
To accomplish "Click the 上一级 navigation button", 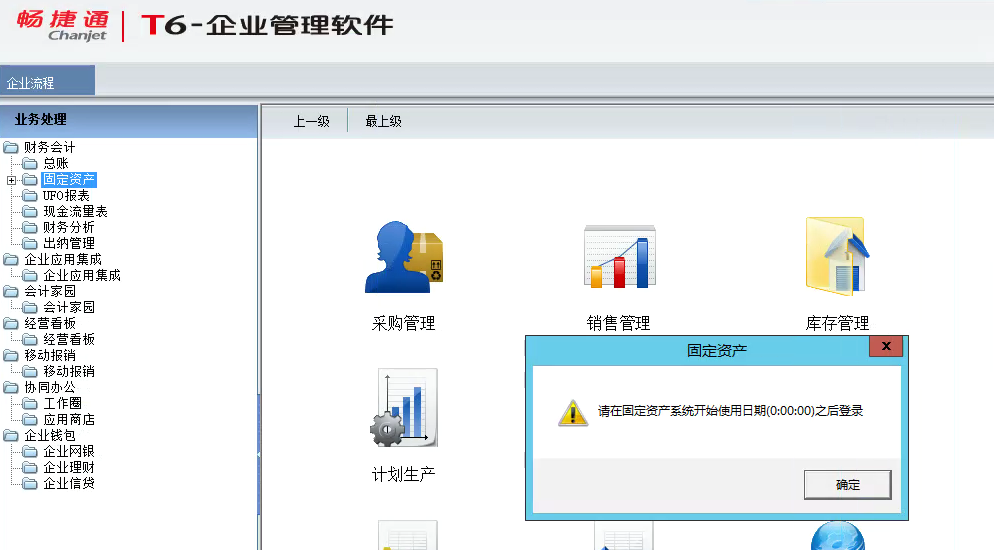I will 311,121.
